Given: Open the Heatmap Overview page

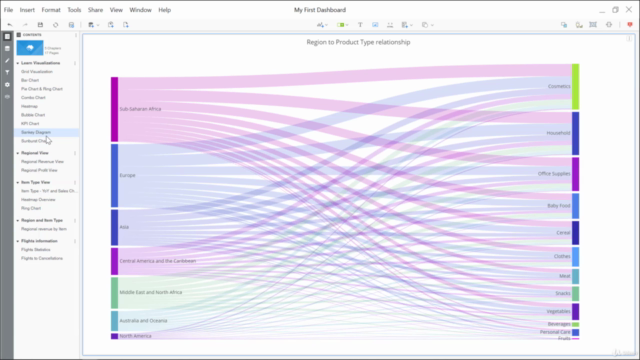Looking at the screenshot, I should [38, 200].
